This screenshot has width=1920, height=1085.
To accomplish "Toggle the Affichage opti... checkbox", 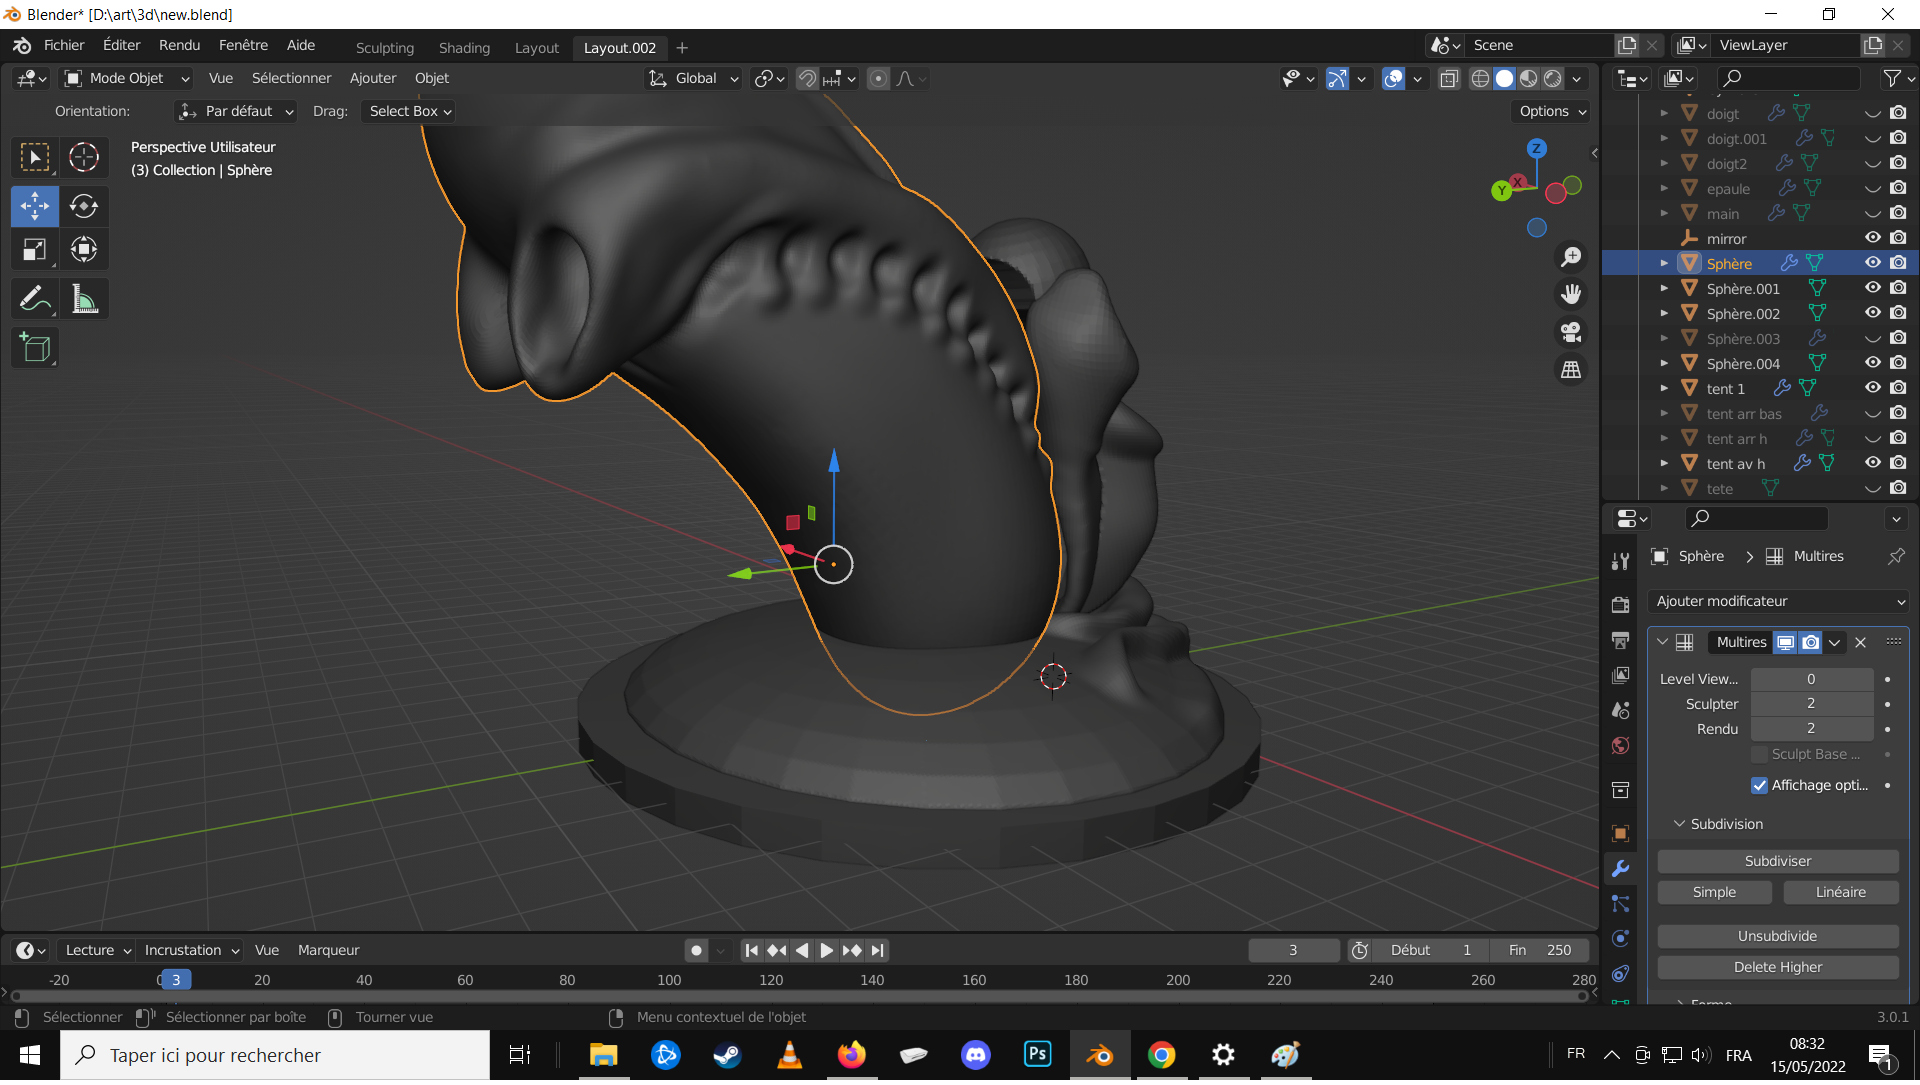I will coord(1759,786).
